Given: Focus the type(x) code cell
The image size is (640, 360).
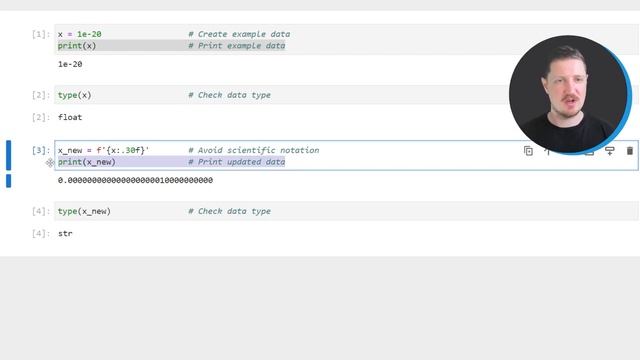Looking at the screenshot, I should click(346, 95).
